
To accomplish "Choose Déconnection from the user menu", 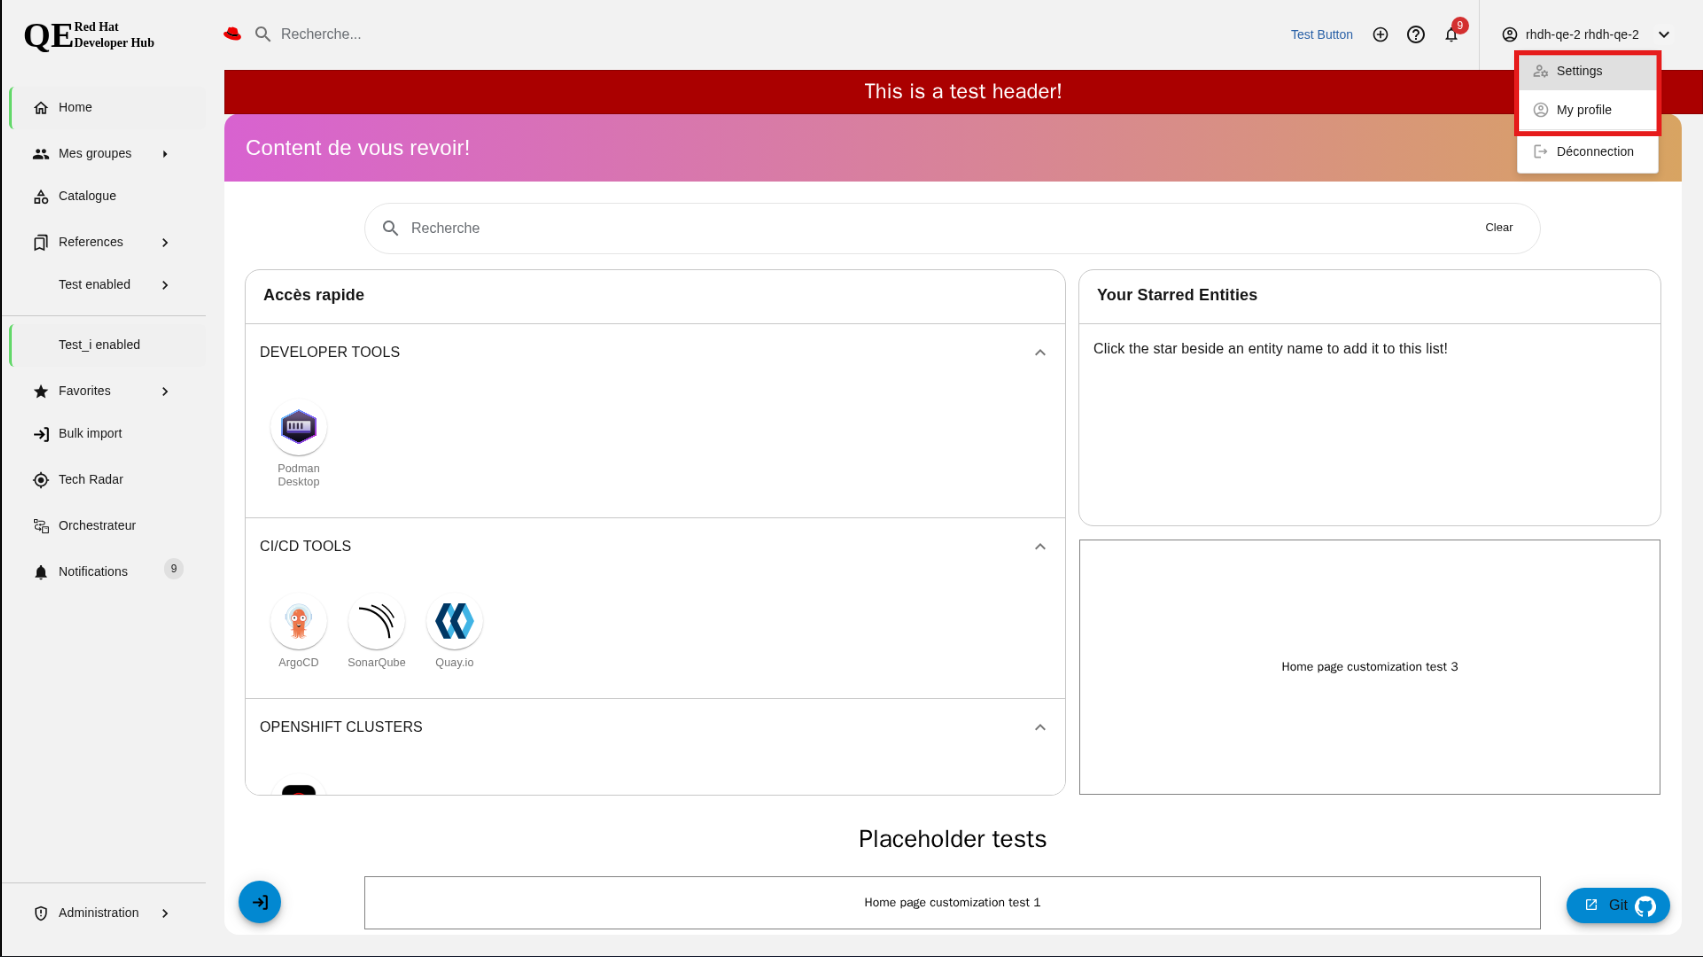I will pyautogui.click(x=1594, y=152).
